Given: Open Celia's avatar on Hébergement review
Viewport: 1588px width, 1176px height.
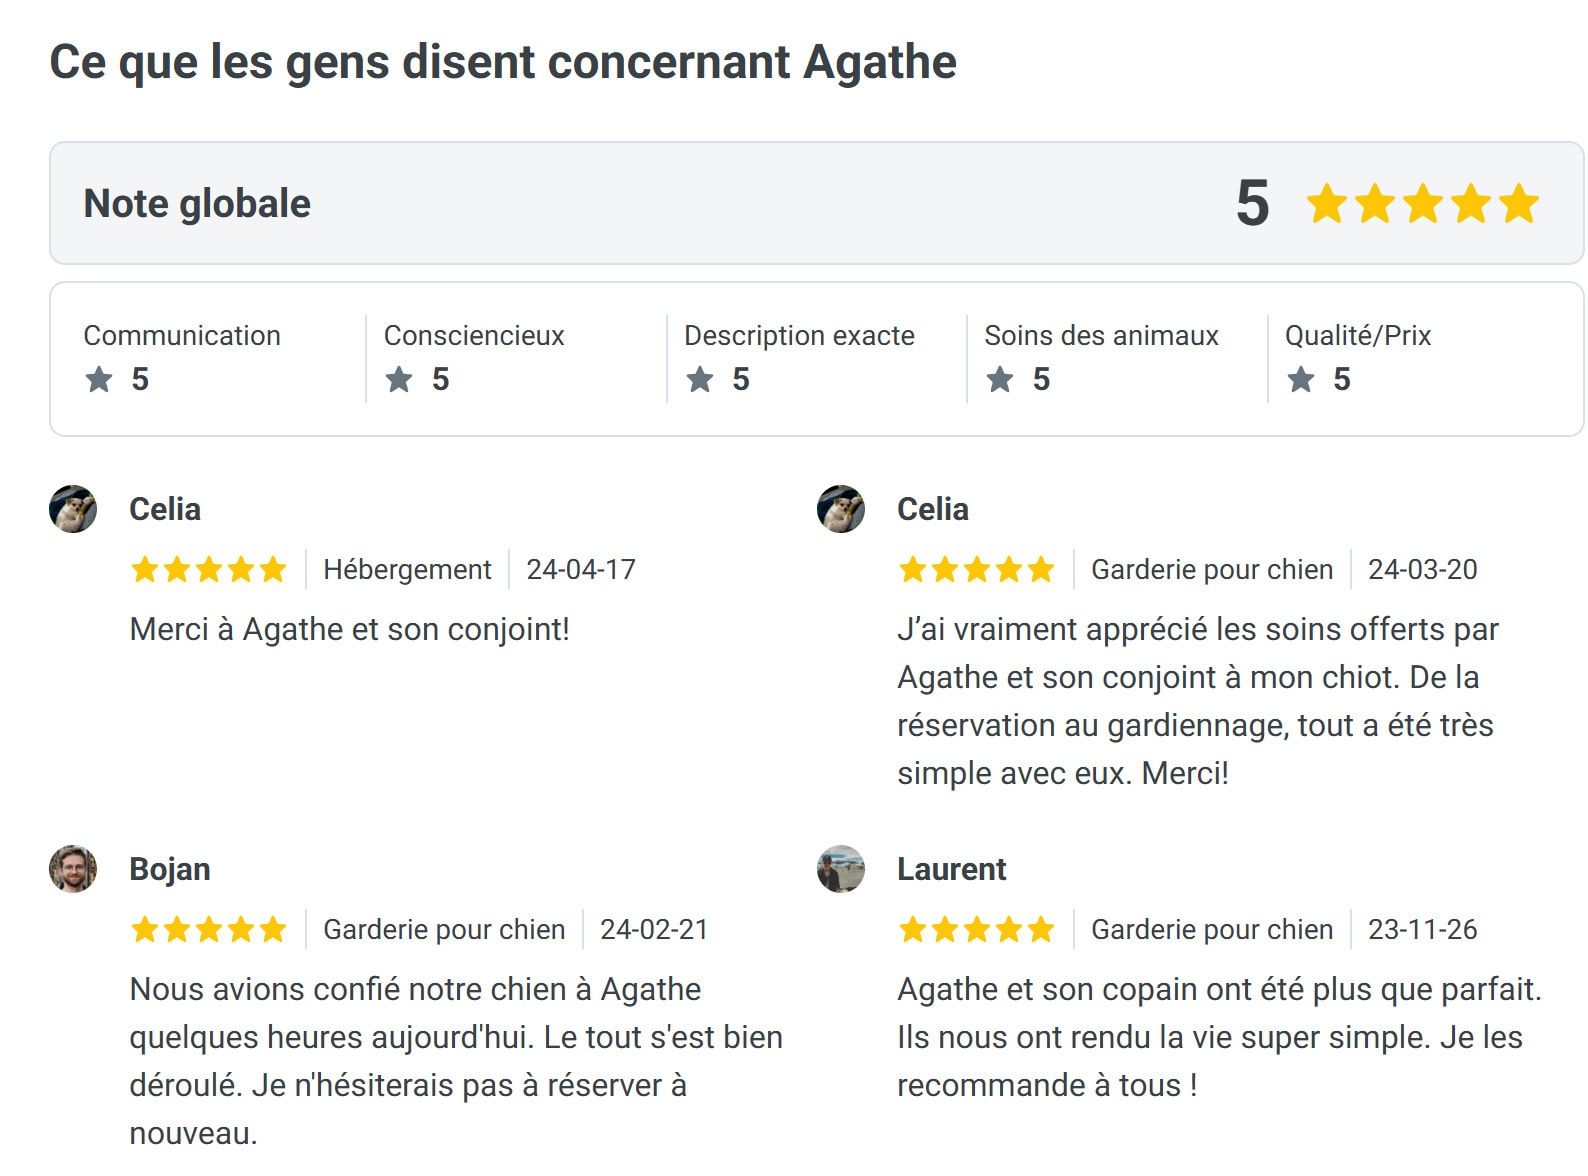Looking at the screenshot, I should [x=73, y=509].
